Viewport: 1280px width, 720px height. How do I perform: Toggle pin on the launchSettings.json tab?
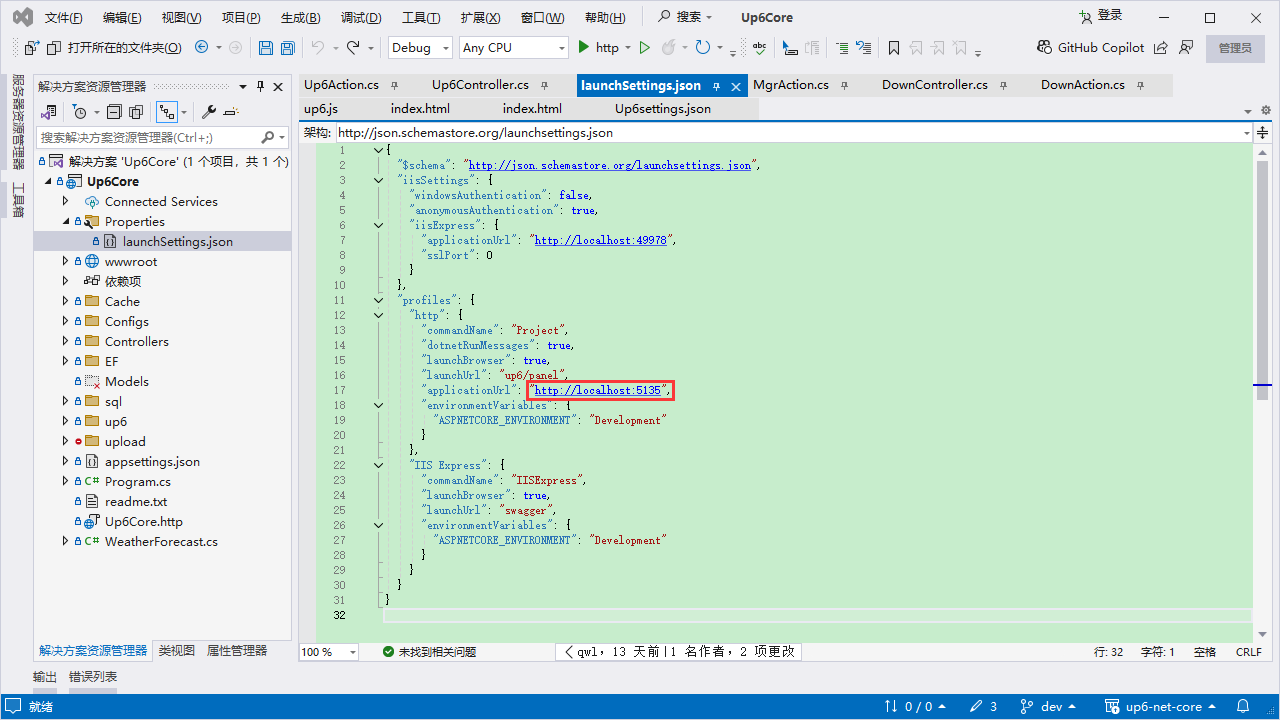(716, 86)
